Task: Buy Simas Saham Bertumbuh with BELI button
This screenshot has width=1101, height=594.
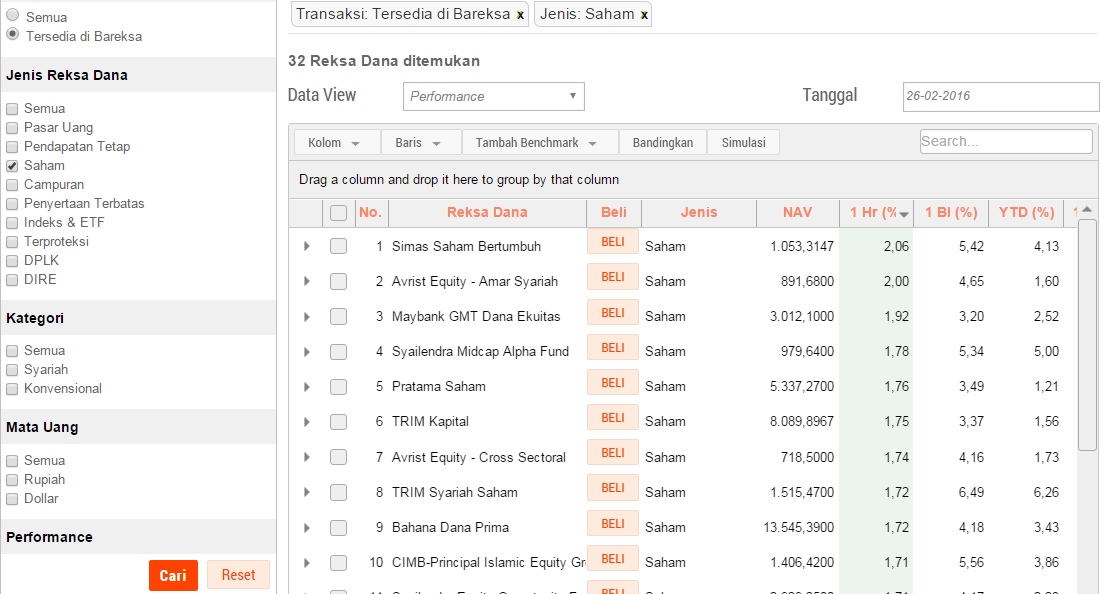Action: tap(612, 242)
